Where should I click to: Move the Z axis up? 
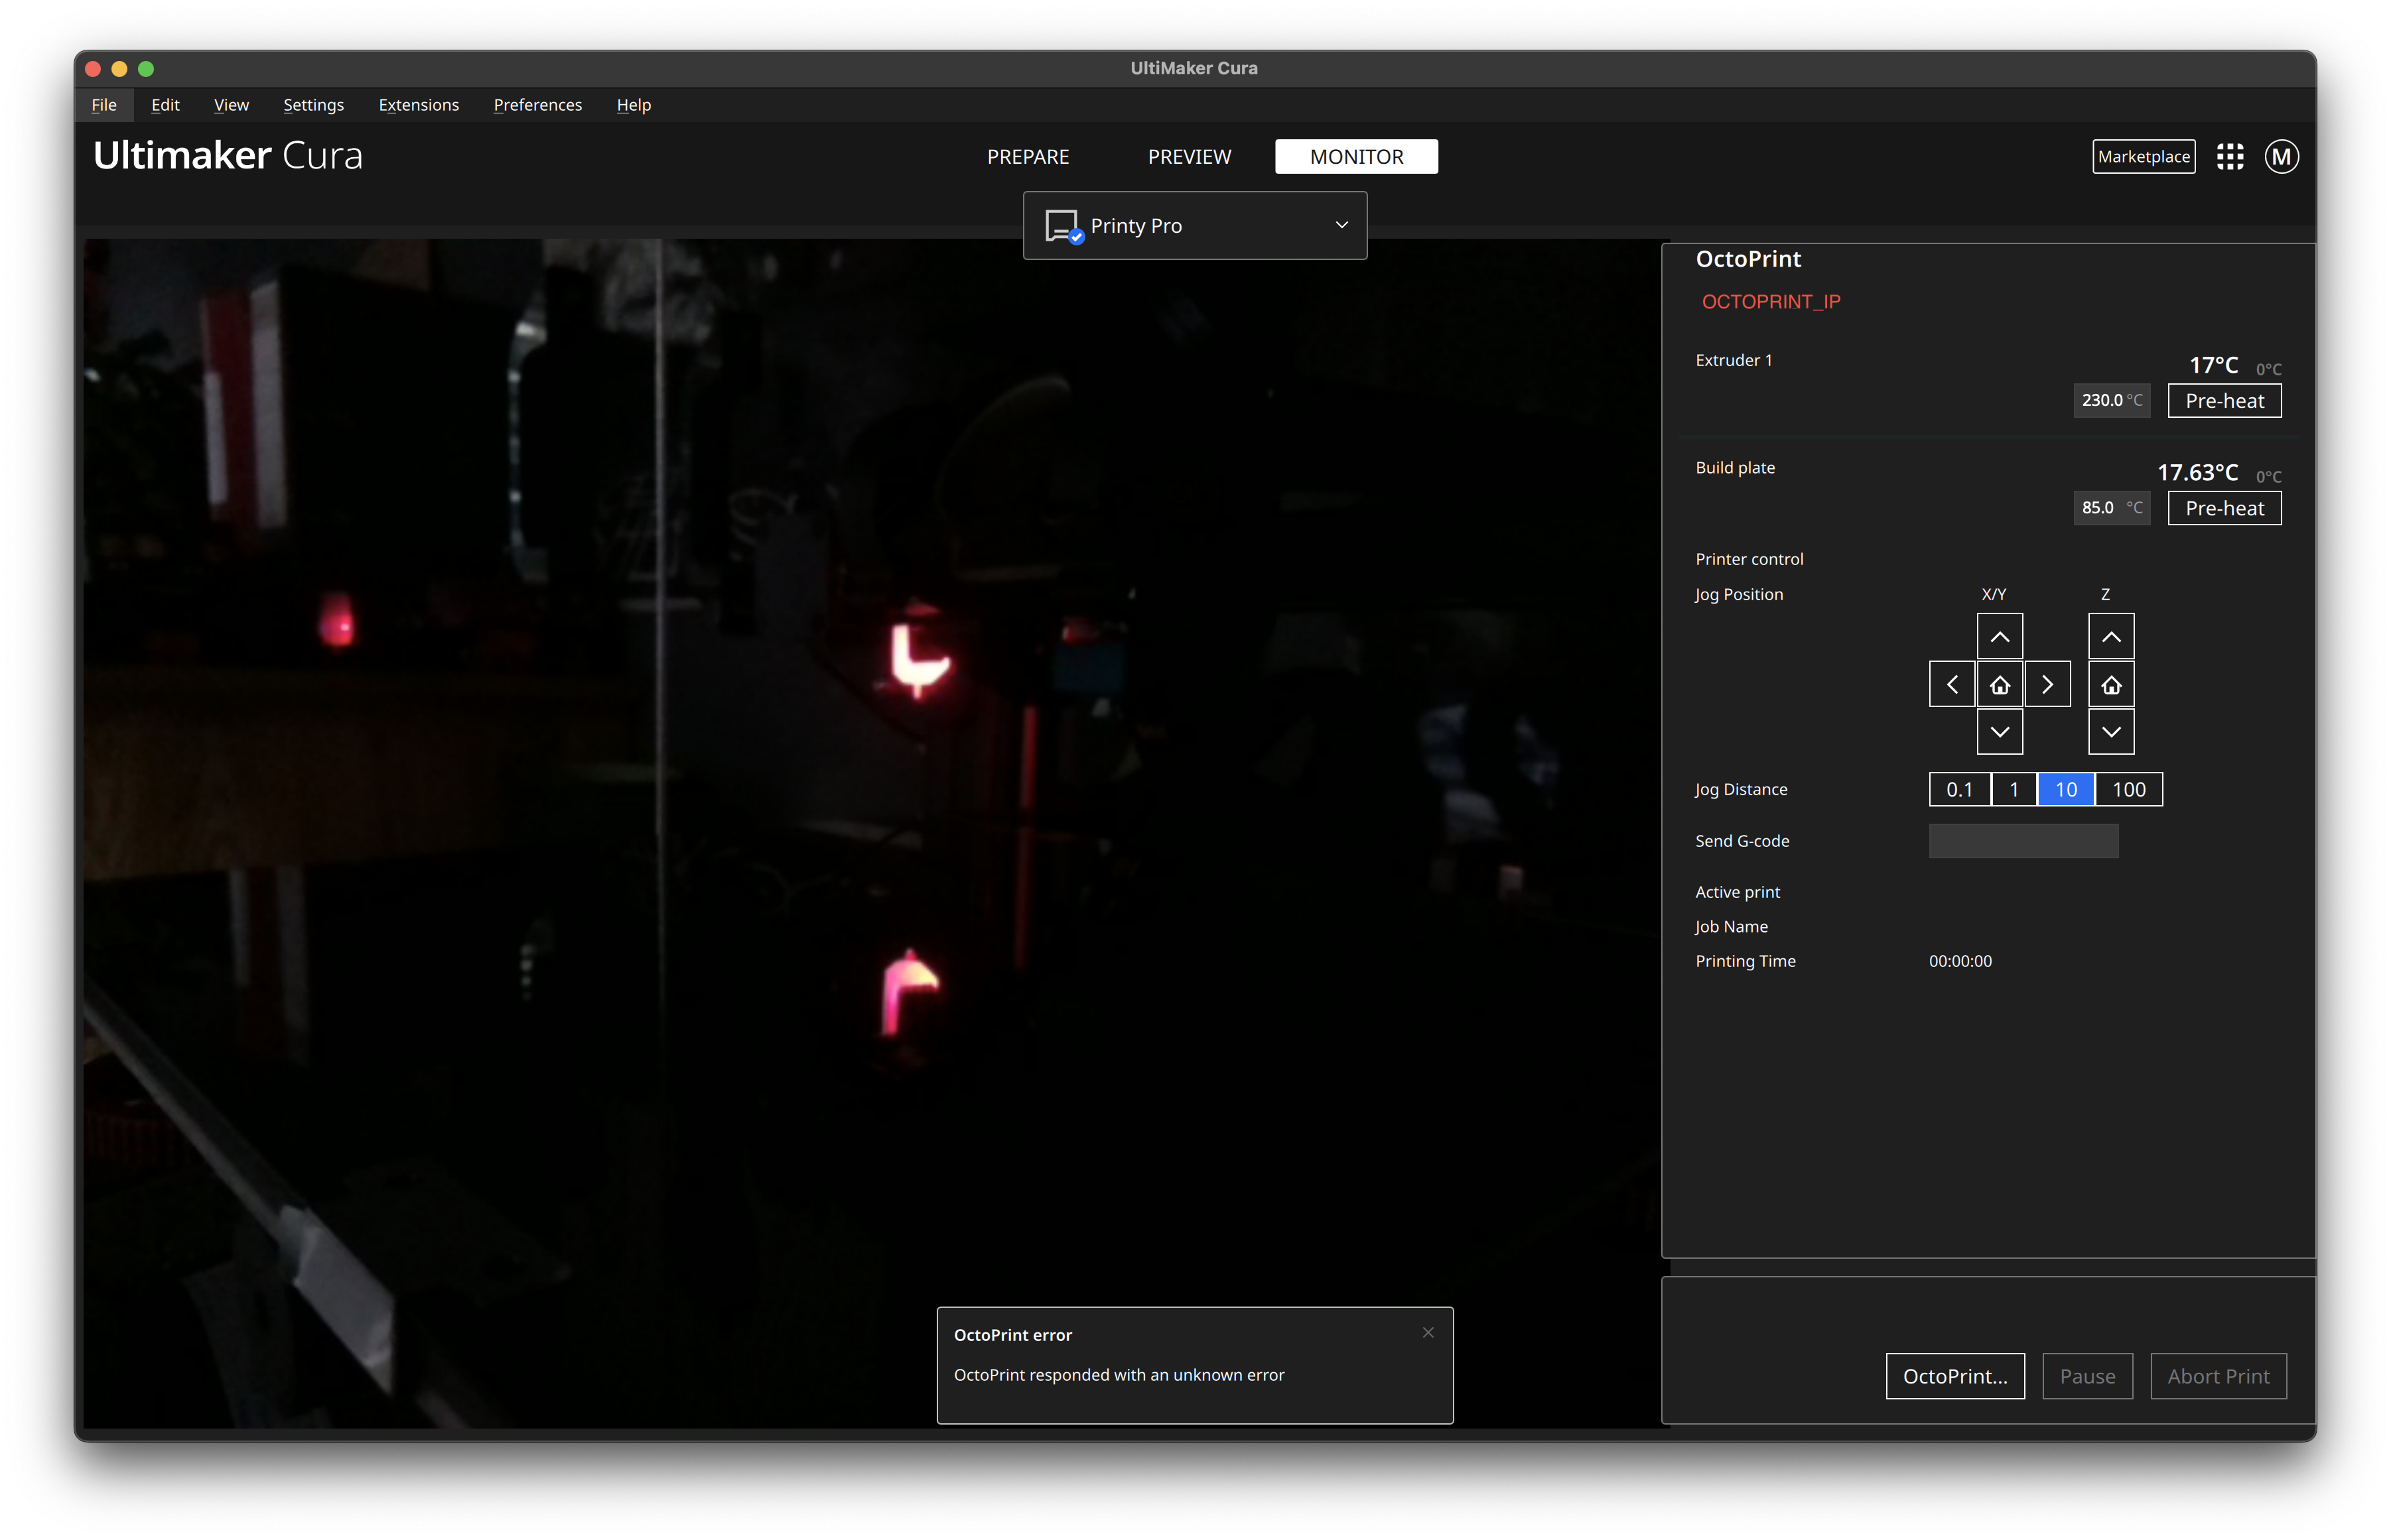click(2111, 635)
